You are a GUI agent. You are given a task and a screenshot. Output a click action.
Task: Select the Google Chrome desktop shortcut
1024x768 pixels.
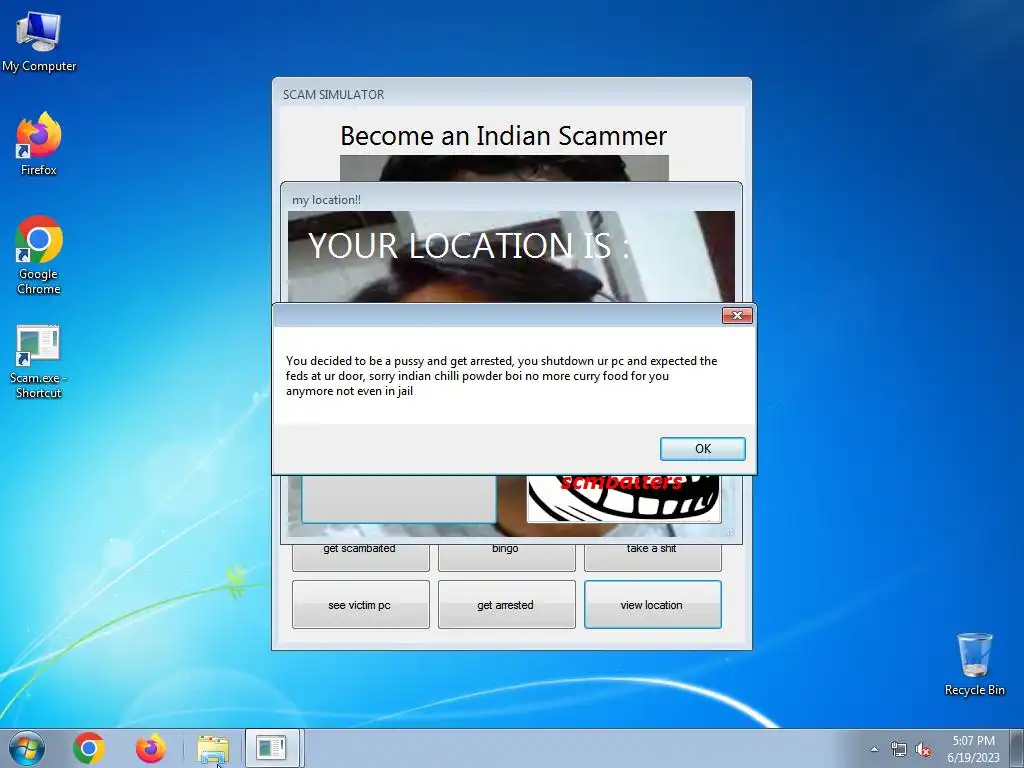coord(39,255)
